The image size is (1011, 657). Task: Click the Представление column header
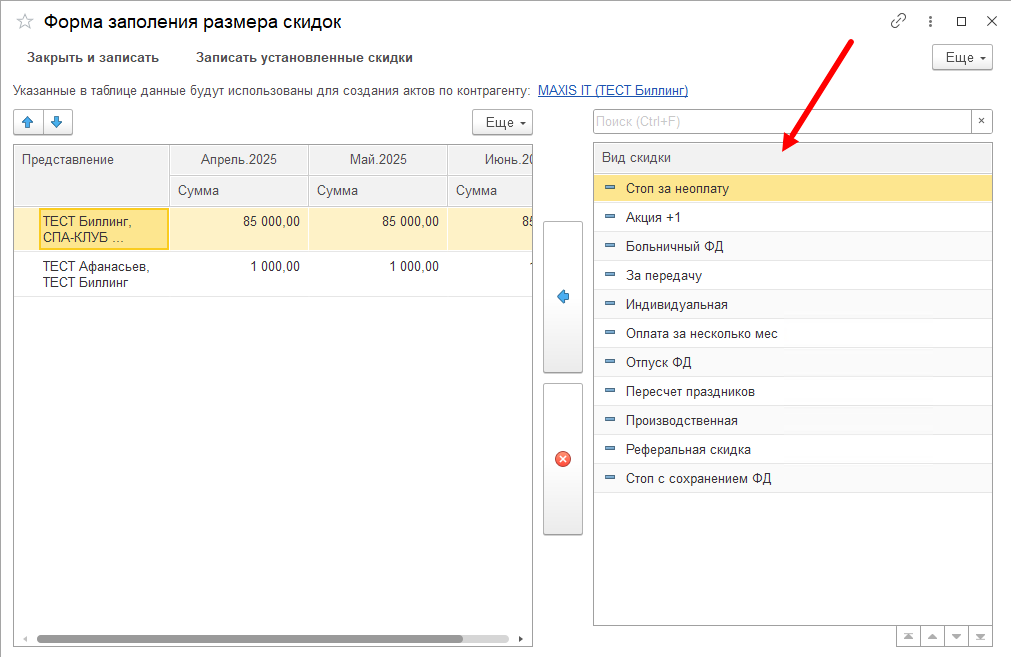tap(92, 175)
